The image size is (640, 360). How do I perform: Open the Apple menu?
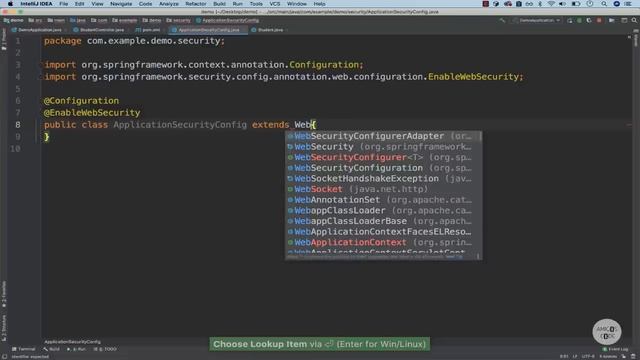10,4
